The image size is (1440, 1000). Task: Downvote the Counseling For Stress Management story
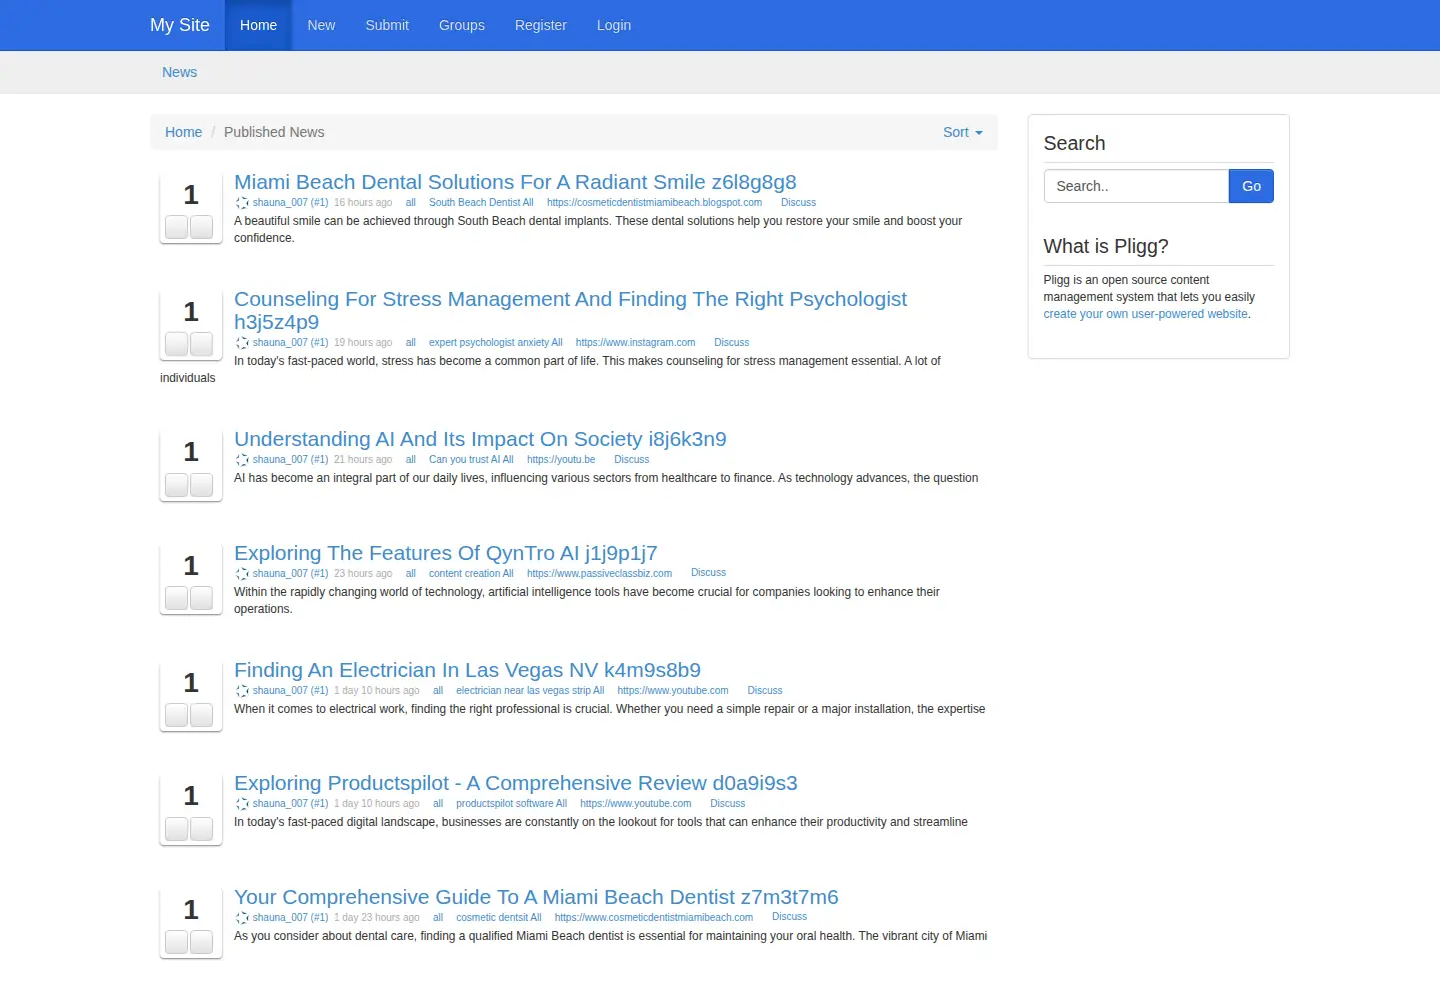(201, 344)
